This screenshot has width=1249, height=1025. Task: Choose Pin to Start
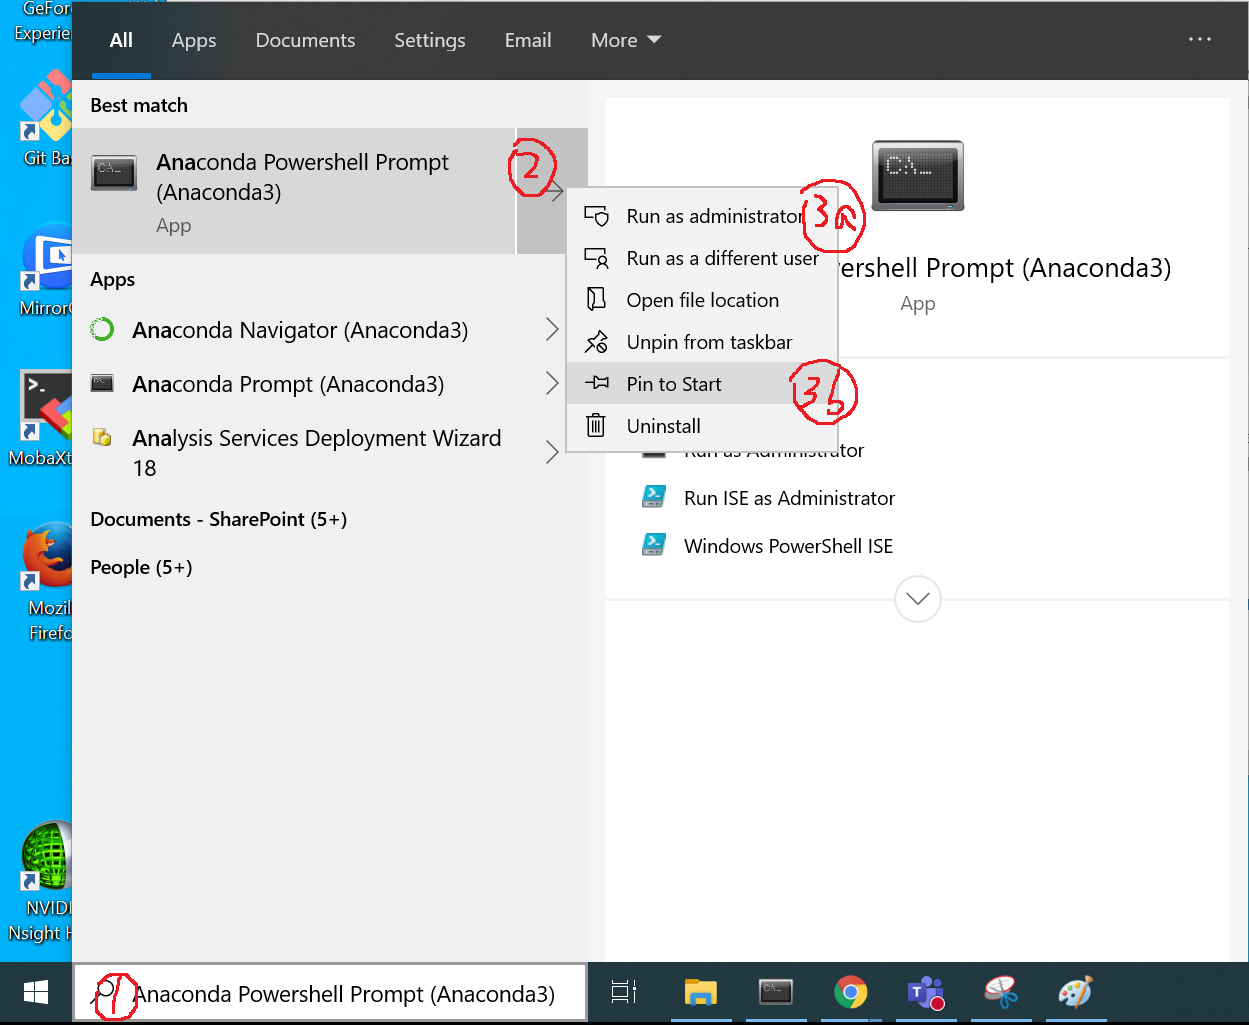click(702, 384)
